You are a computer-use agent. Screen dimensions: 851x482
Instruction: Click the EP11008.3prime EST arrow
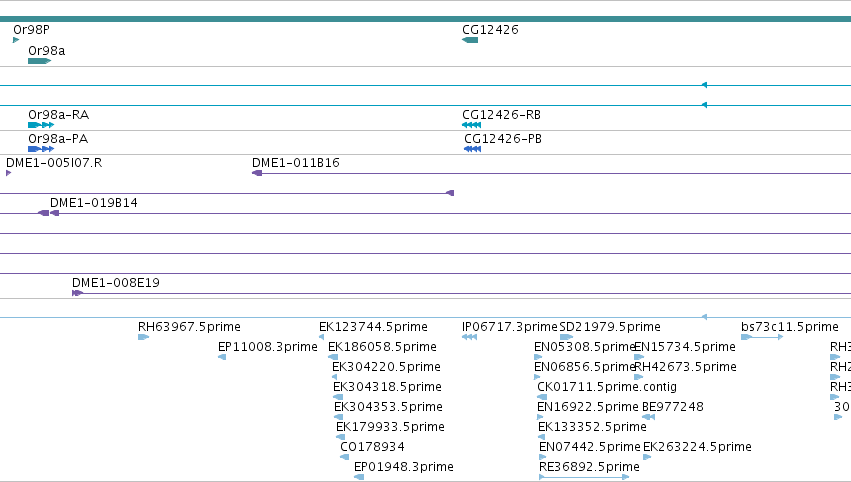tap(222, 357)
